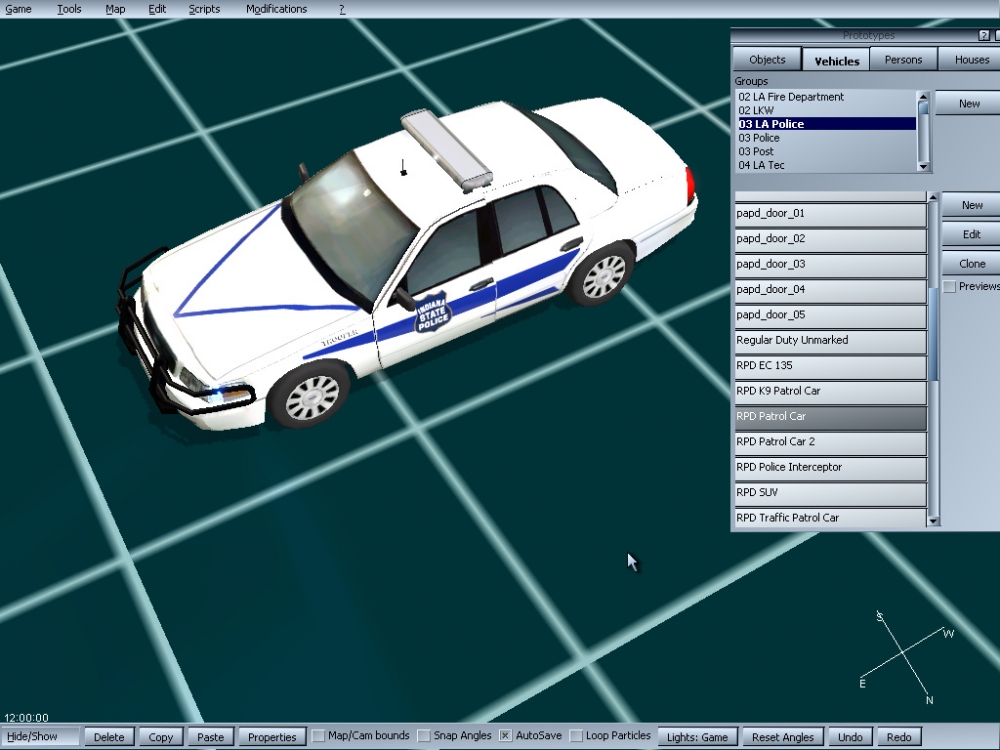
Task: Select the 03 Police group
Action: 827,138
